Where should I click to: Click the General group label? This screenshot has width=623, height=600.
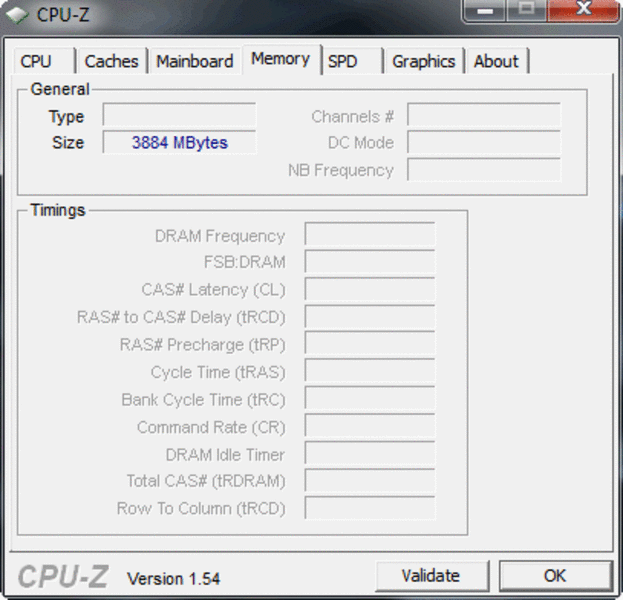[x=60, y=89]
